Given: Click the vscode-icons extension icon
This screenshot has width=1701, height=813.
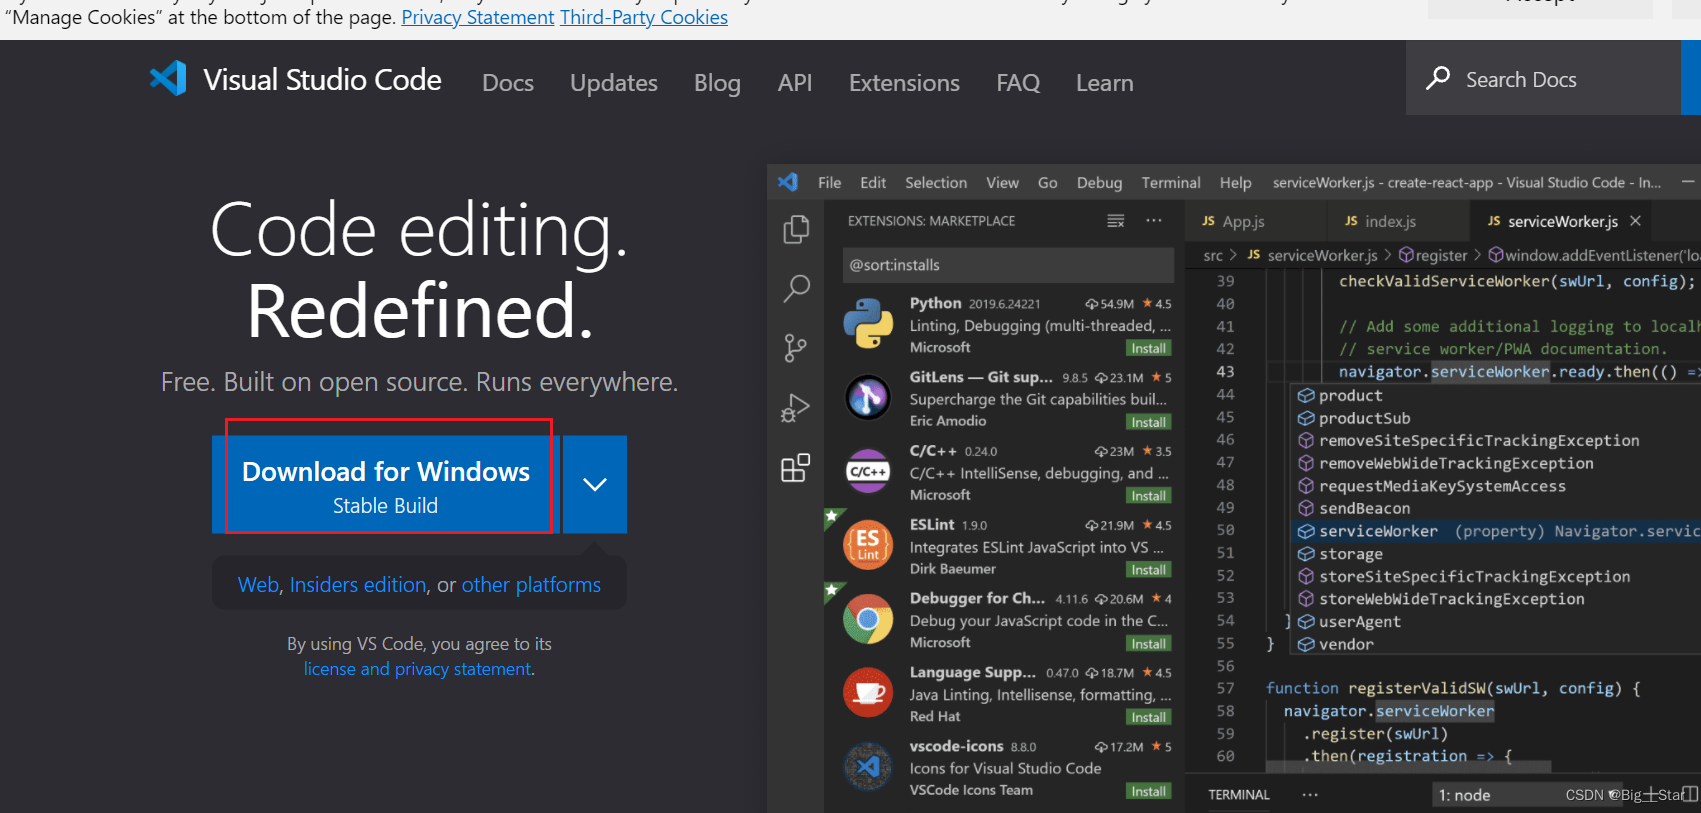Looking at the screenshot, I should pyautogui.click(x=868, y=766).
